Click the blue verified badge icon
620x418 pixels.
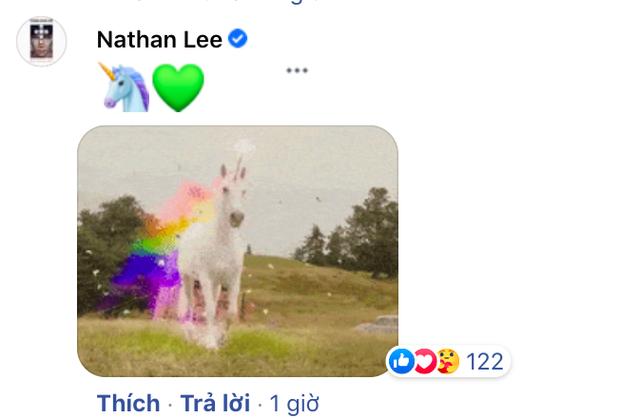coord(238,39)
